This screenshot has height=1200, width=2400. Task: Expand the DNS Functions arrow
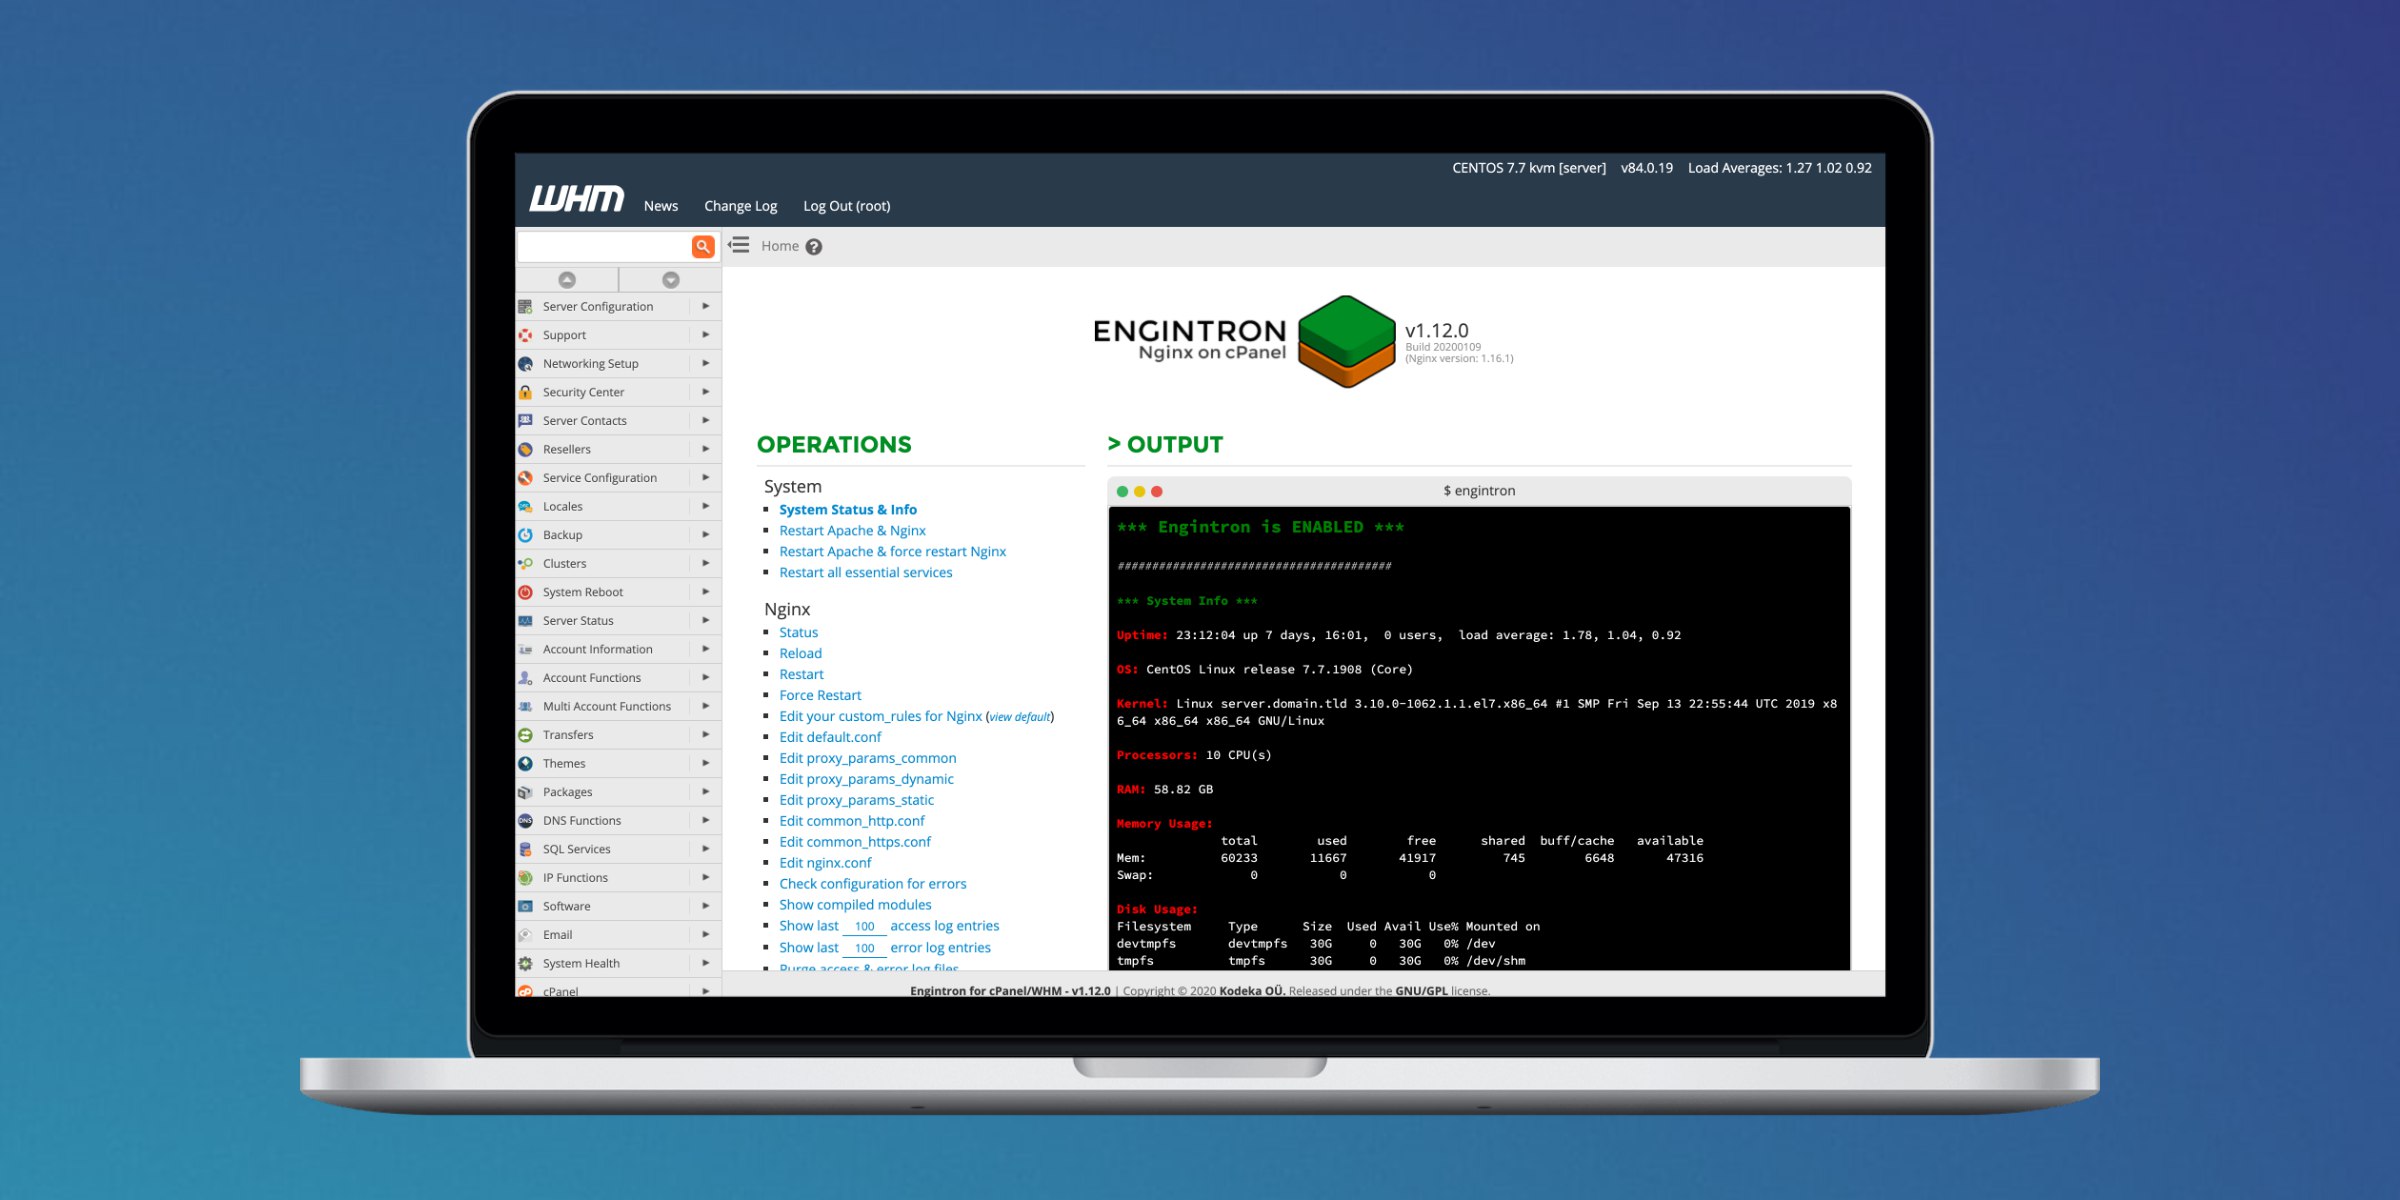click(x=706, y=820)
